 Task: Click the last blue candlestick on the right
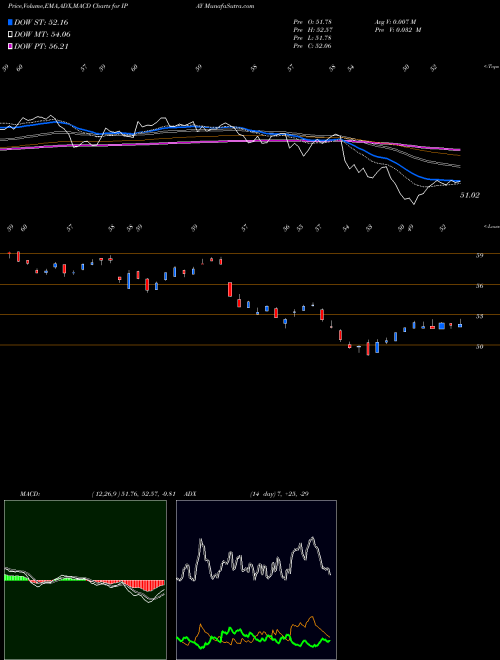pyautogui.click(x=460, y=324)
